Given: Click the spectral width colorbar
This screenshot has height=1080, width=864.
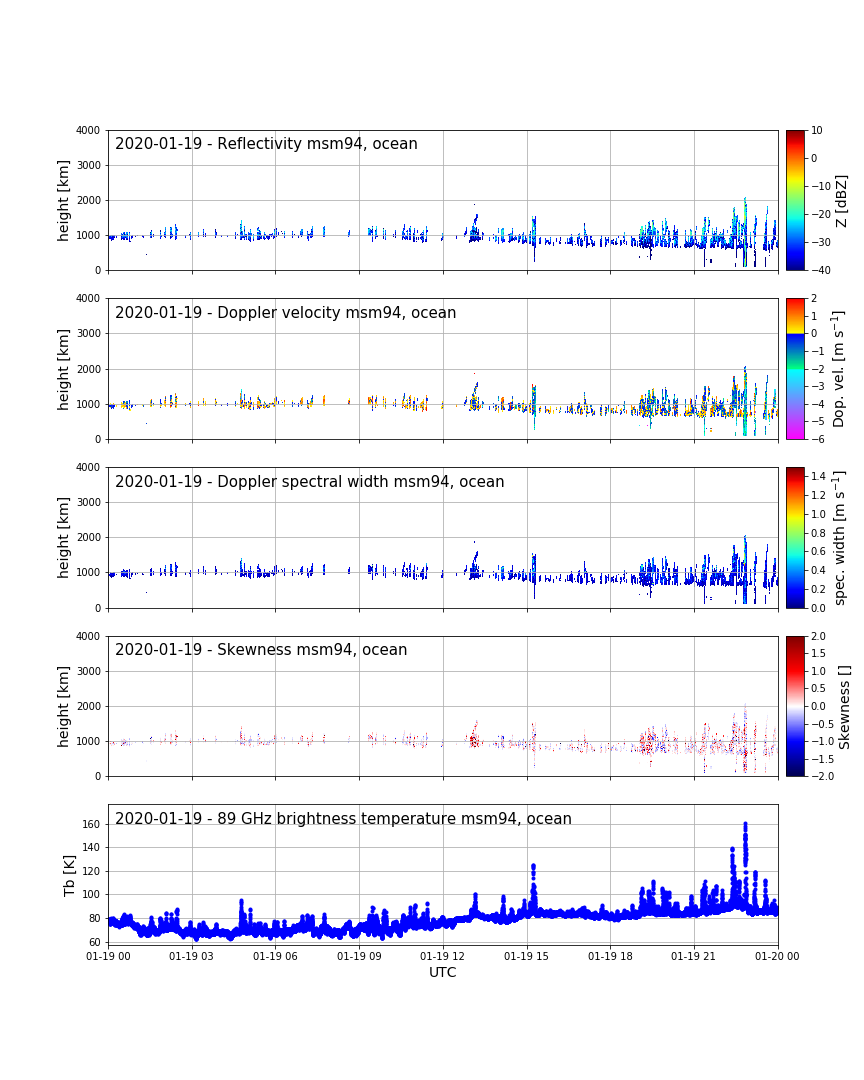Looking at the screenshot, I should click(x=795, y=537).
